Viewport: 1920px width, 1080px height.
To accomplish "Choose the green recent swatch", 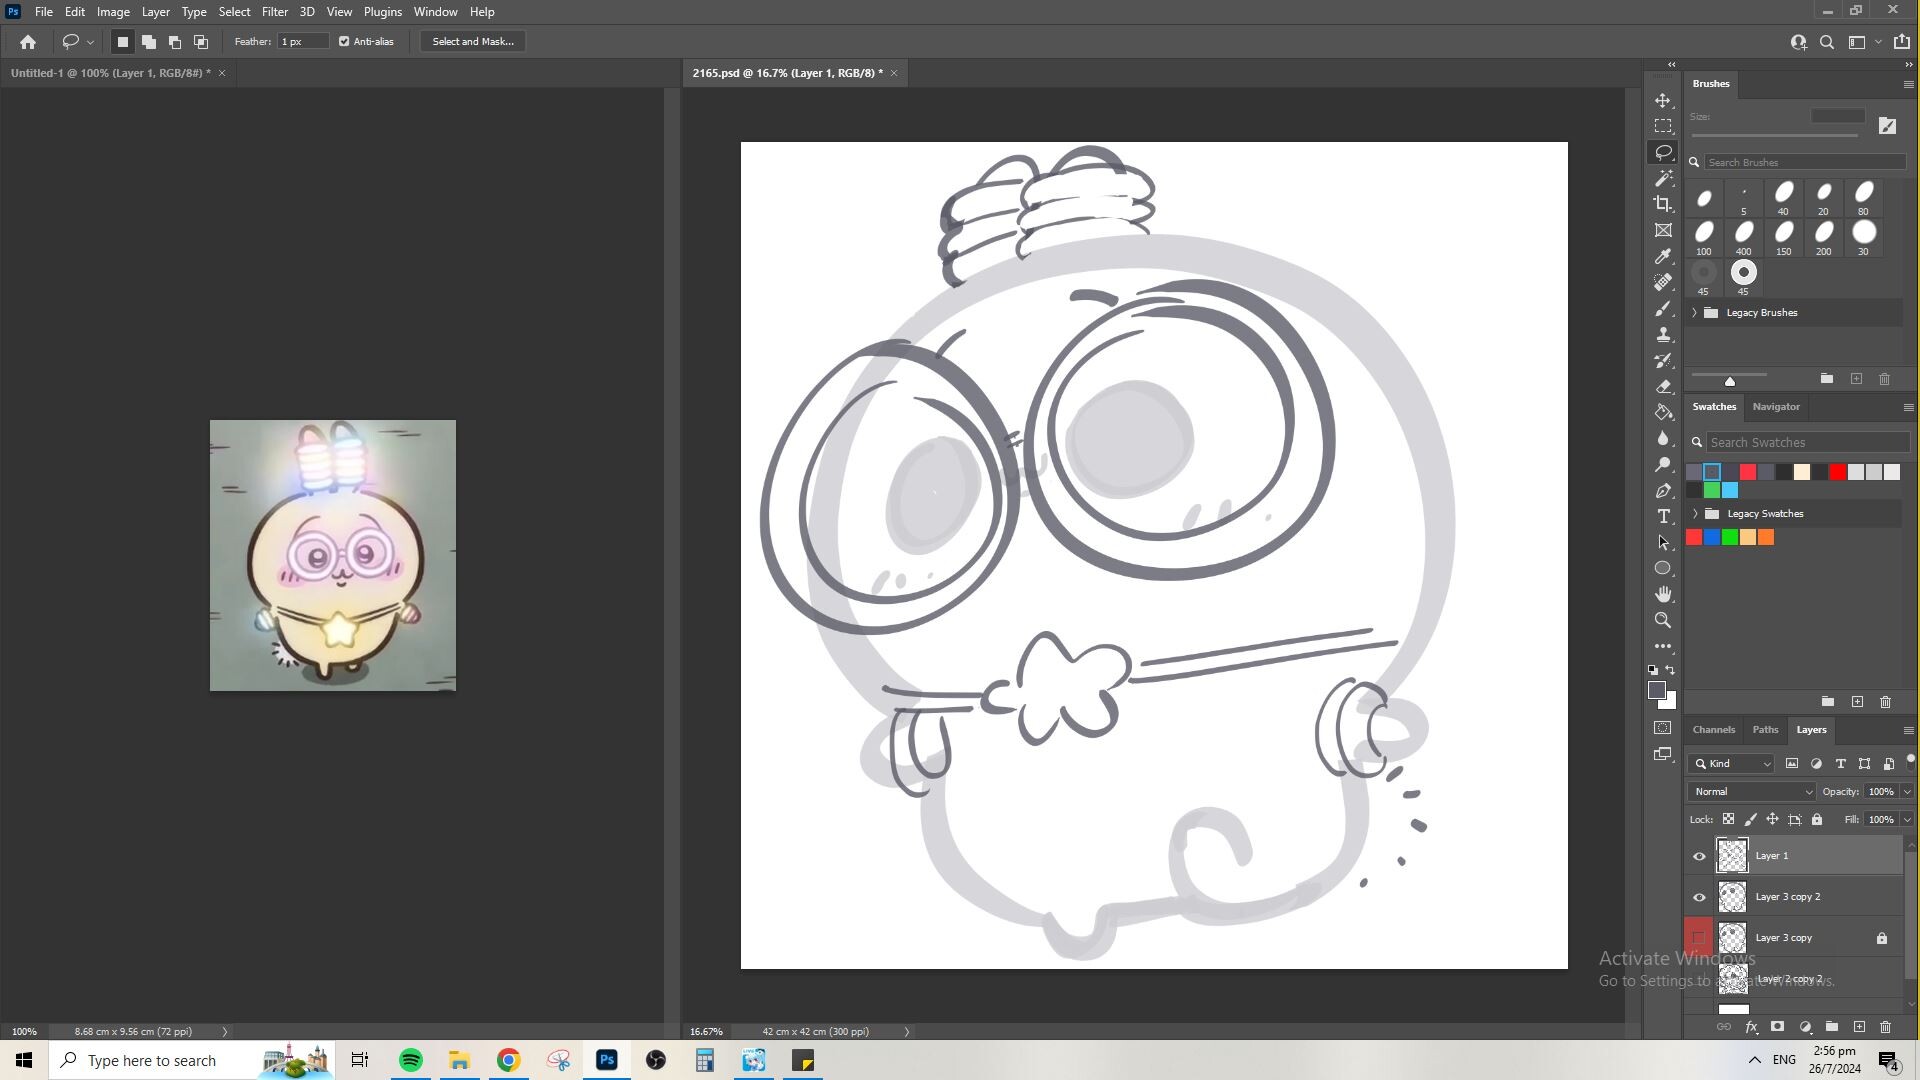I will (x=1712, y=491).
